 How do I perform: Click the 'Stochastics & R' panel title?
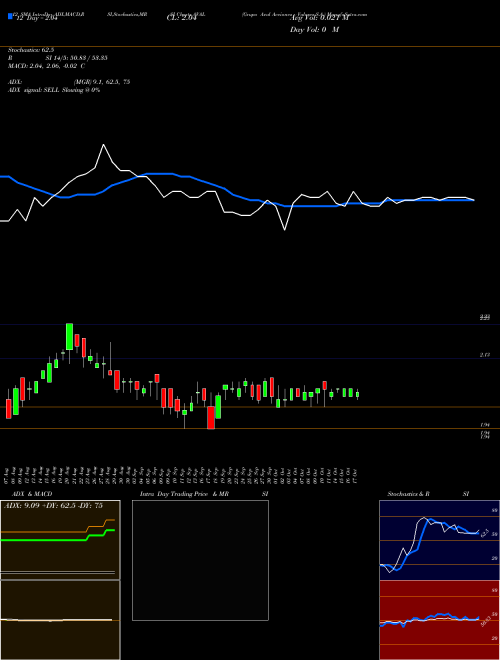click(408, 494)
